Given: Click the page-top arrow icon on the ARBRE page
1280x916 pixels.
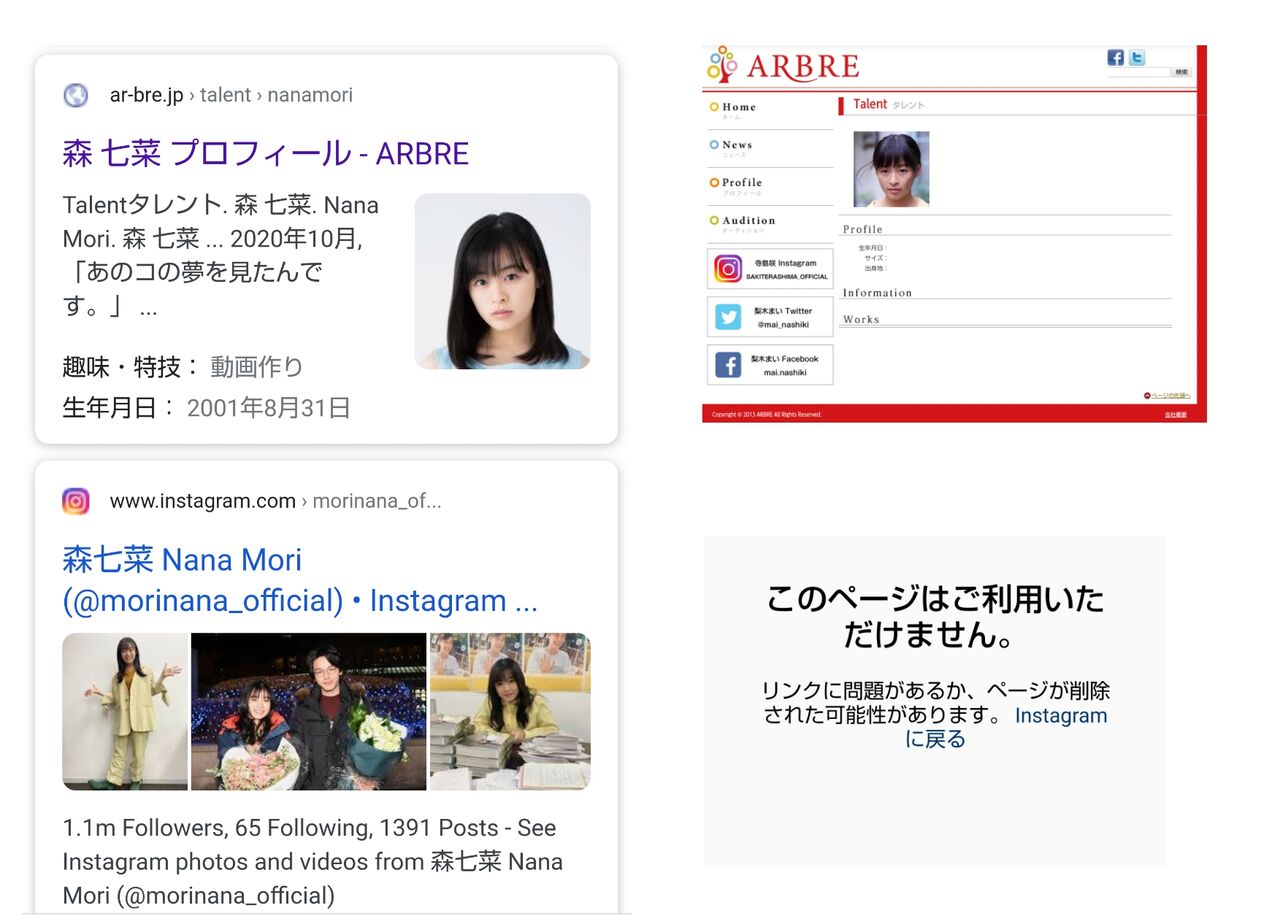Looking at the screenshot, I should [x=1147, y=396].
